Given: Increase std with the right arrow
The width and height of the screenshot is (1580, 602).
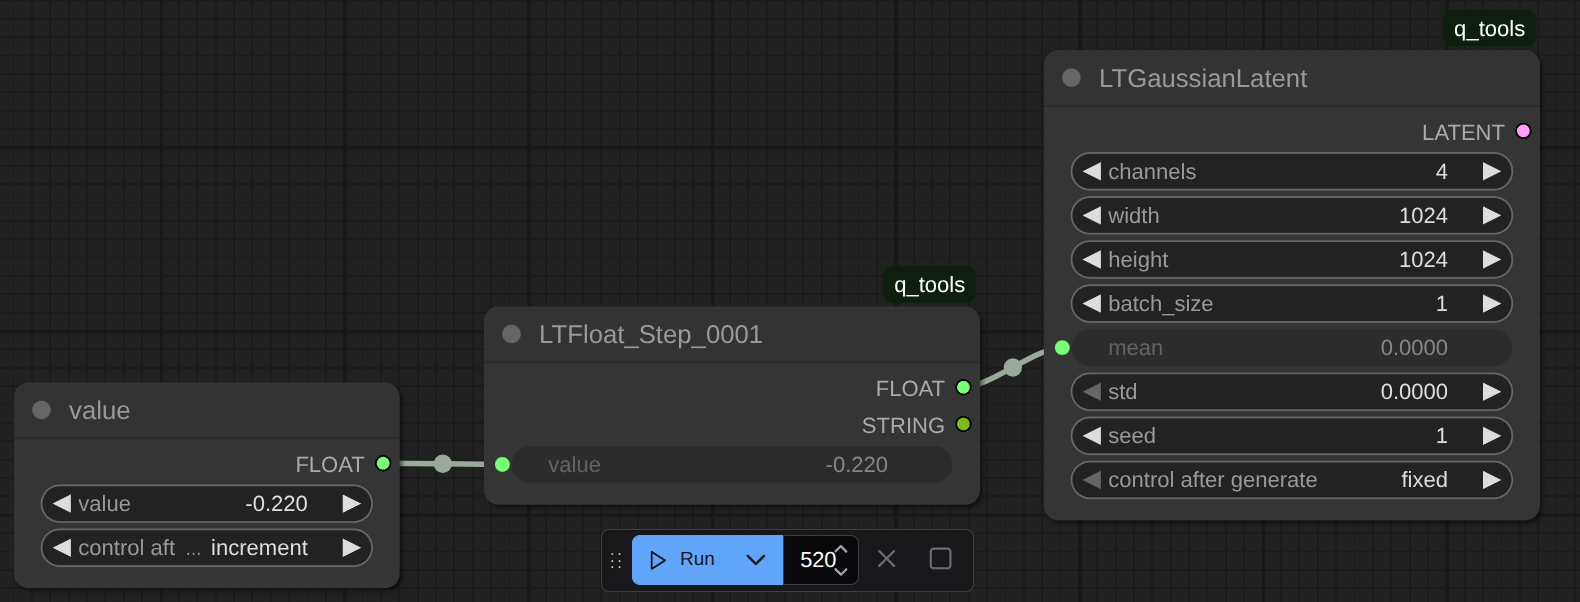Looking at the screenshot, I should [1491, 391].
